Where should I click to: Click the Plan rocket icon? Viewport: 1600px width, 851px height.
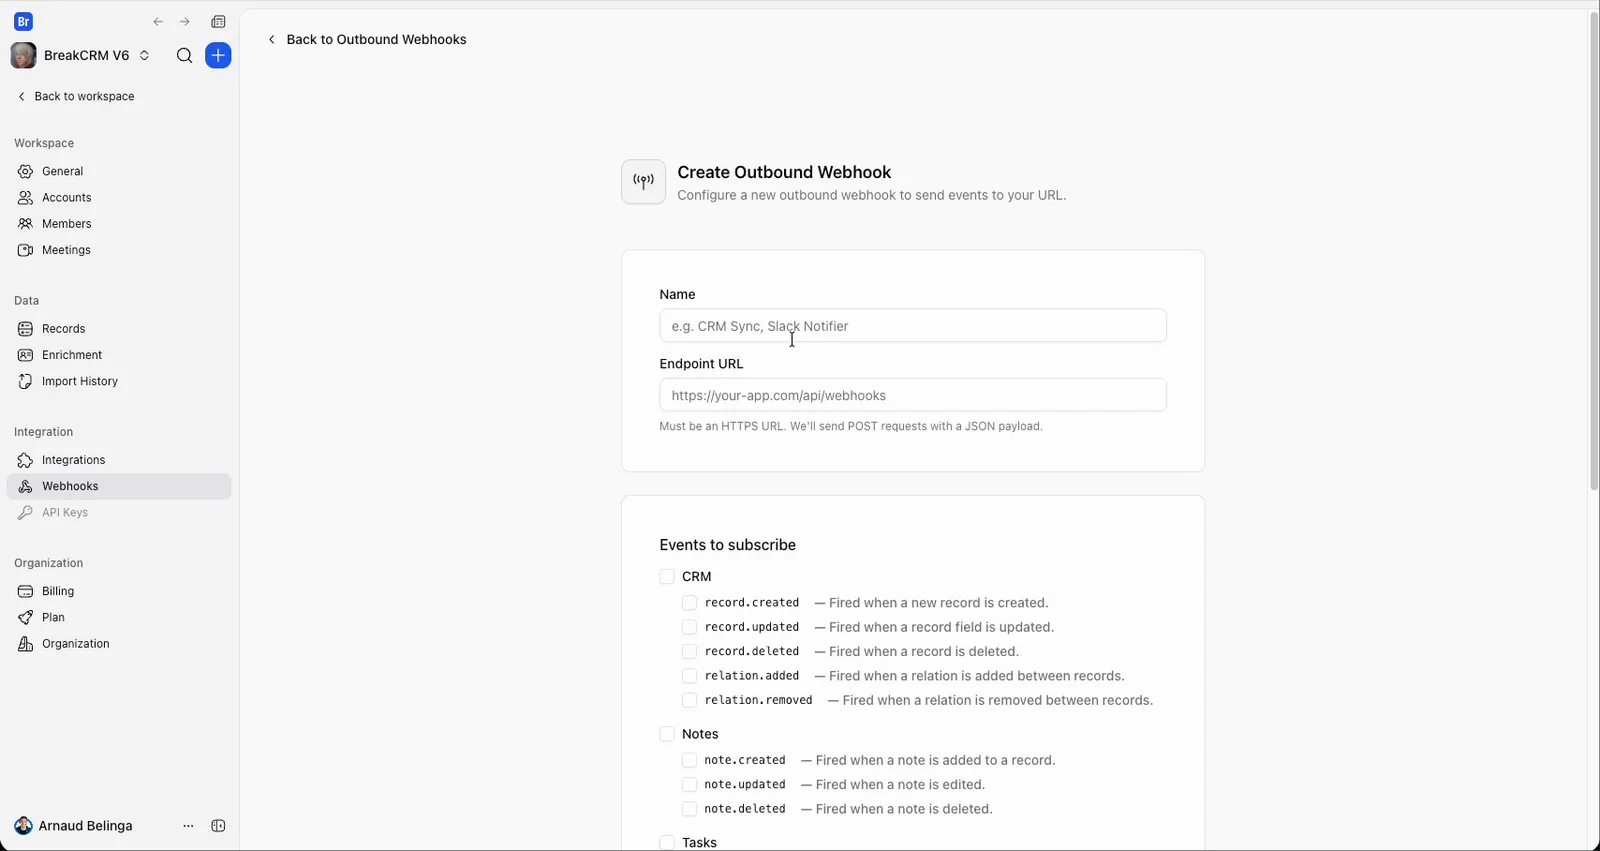pos(25,618)
